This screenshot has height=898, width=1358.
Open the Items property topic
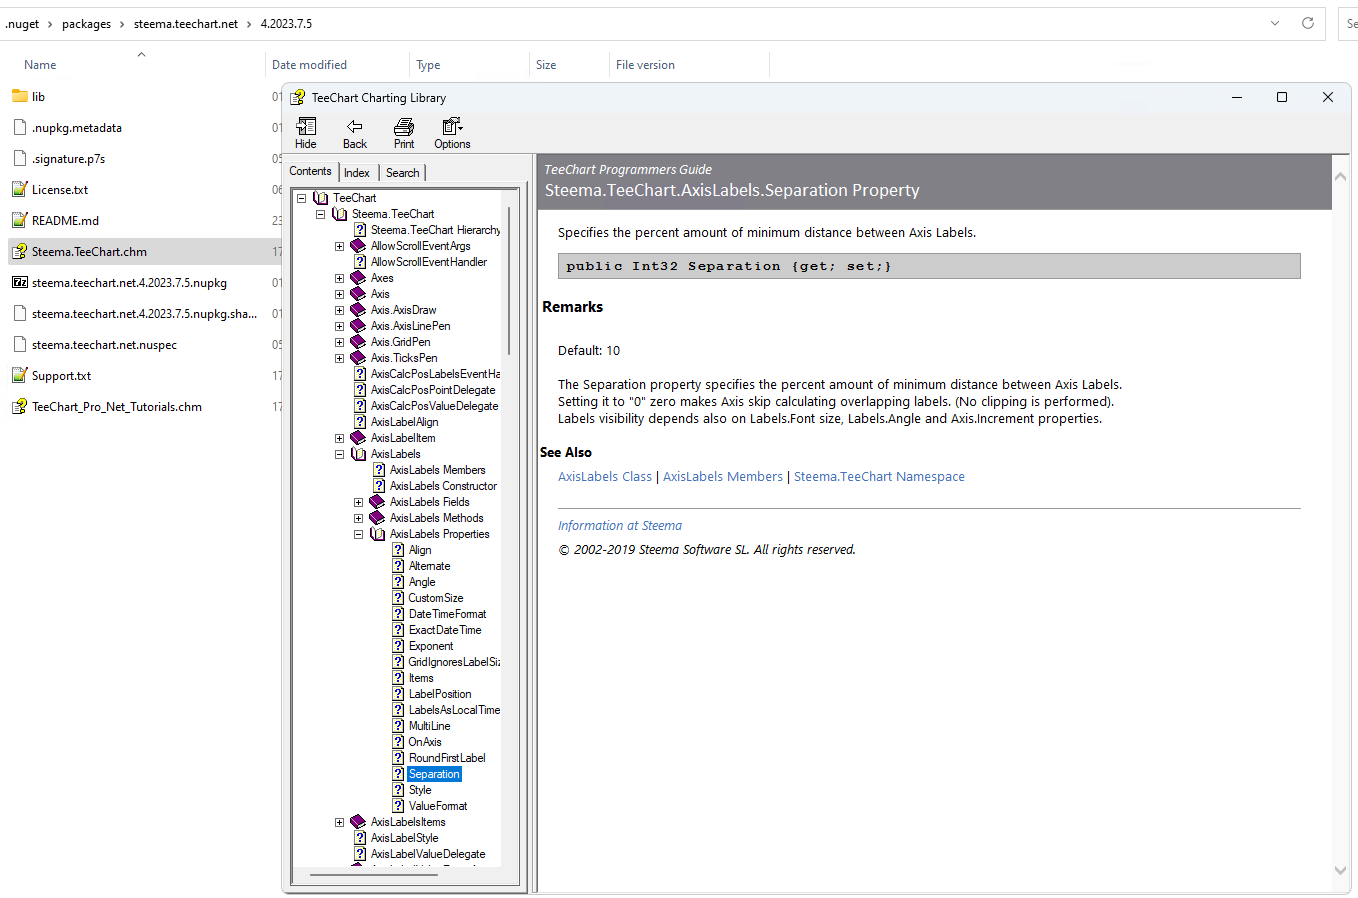pyautogui.click(x=421, y=678)
